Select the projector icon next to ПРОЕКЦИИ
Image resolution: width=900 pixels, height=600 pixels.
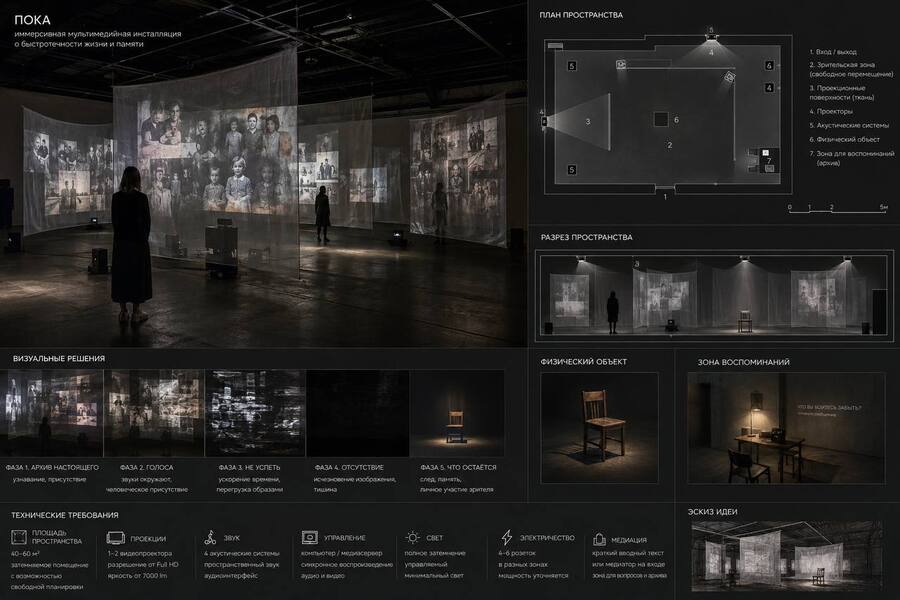click(x=115, y=538)
